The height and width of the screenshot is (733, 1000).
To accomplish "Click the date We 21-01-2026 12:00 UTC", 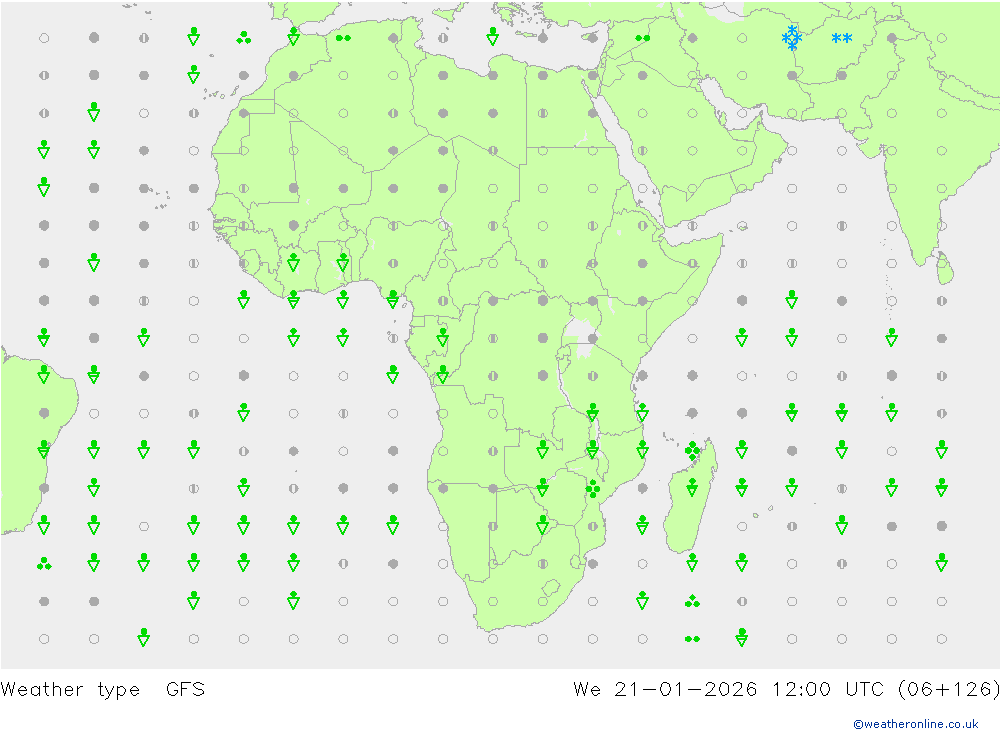I will [728, 690].
